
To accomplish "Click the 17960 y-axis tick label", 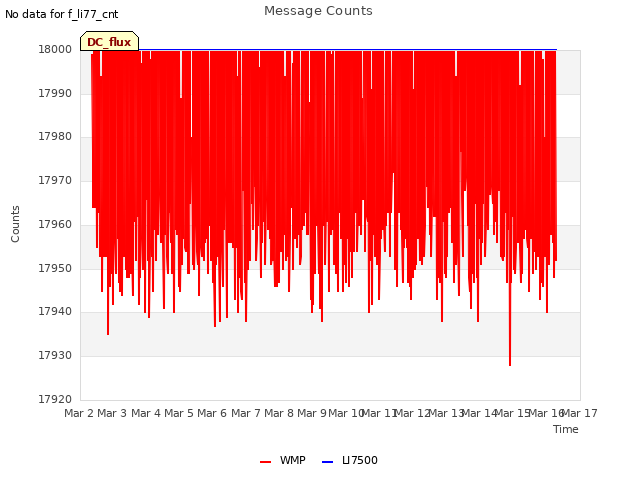I will pyautogui.click(x=55, y=224).
